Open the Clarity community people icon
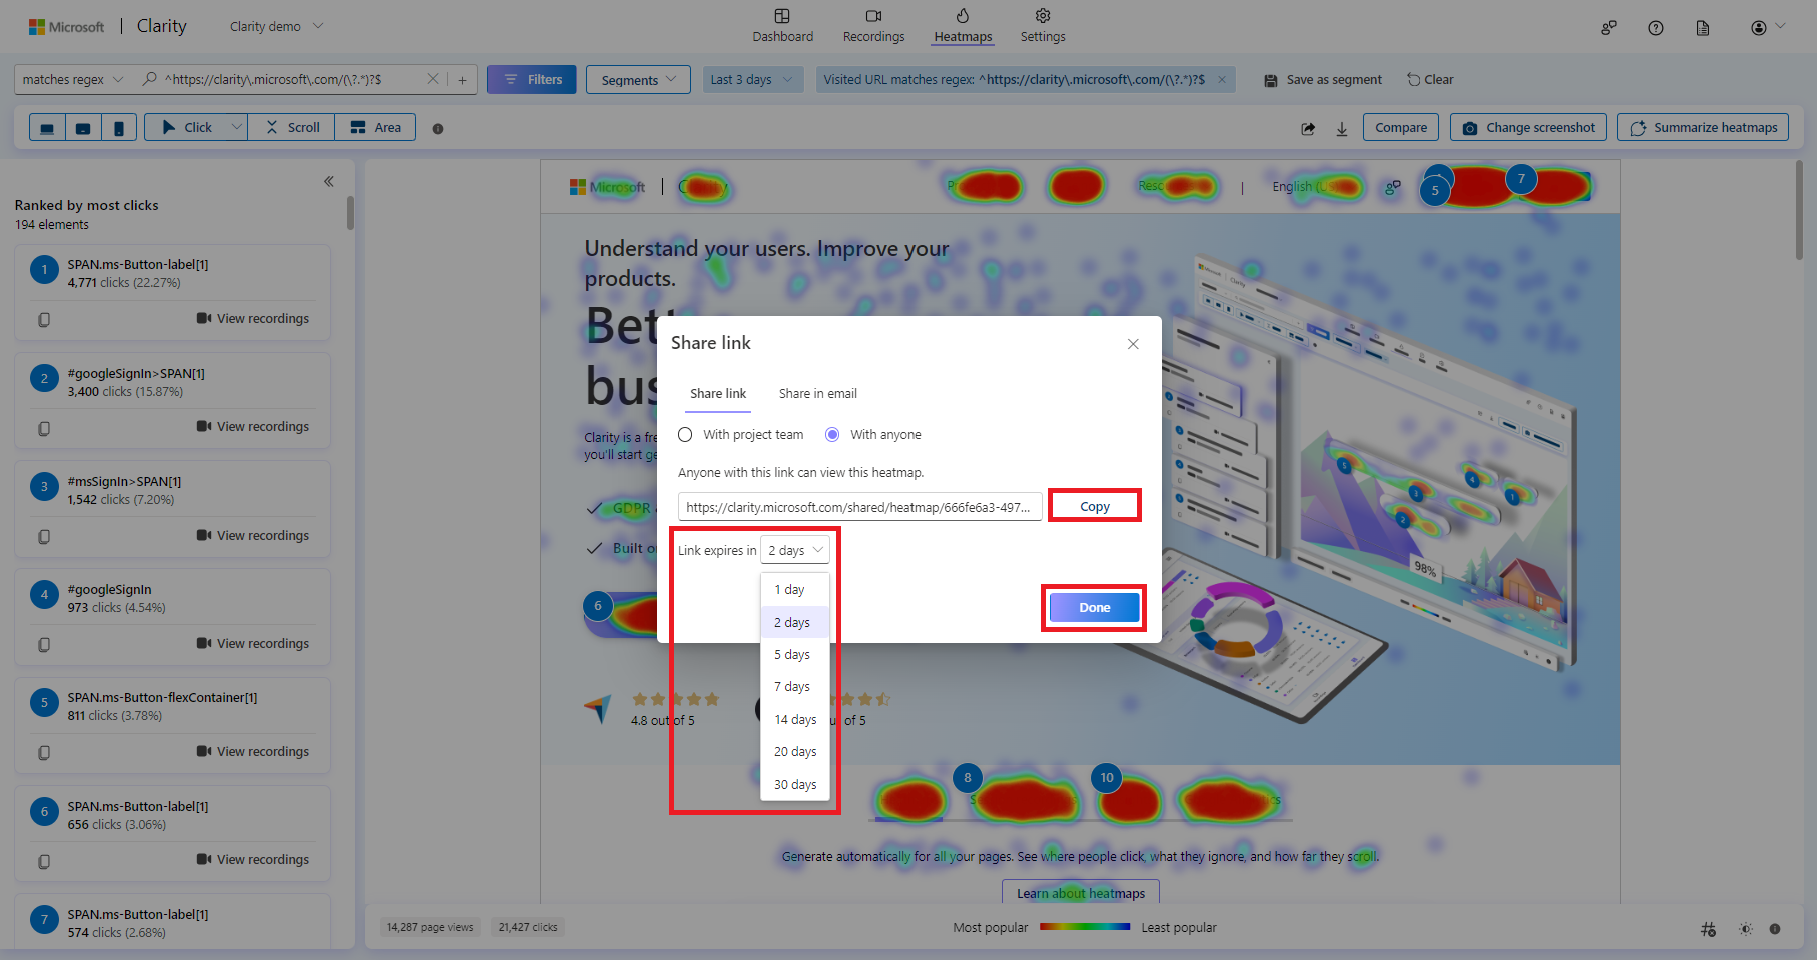 (x=1609, y=28)
